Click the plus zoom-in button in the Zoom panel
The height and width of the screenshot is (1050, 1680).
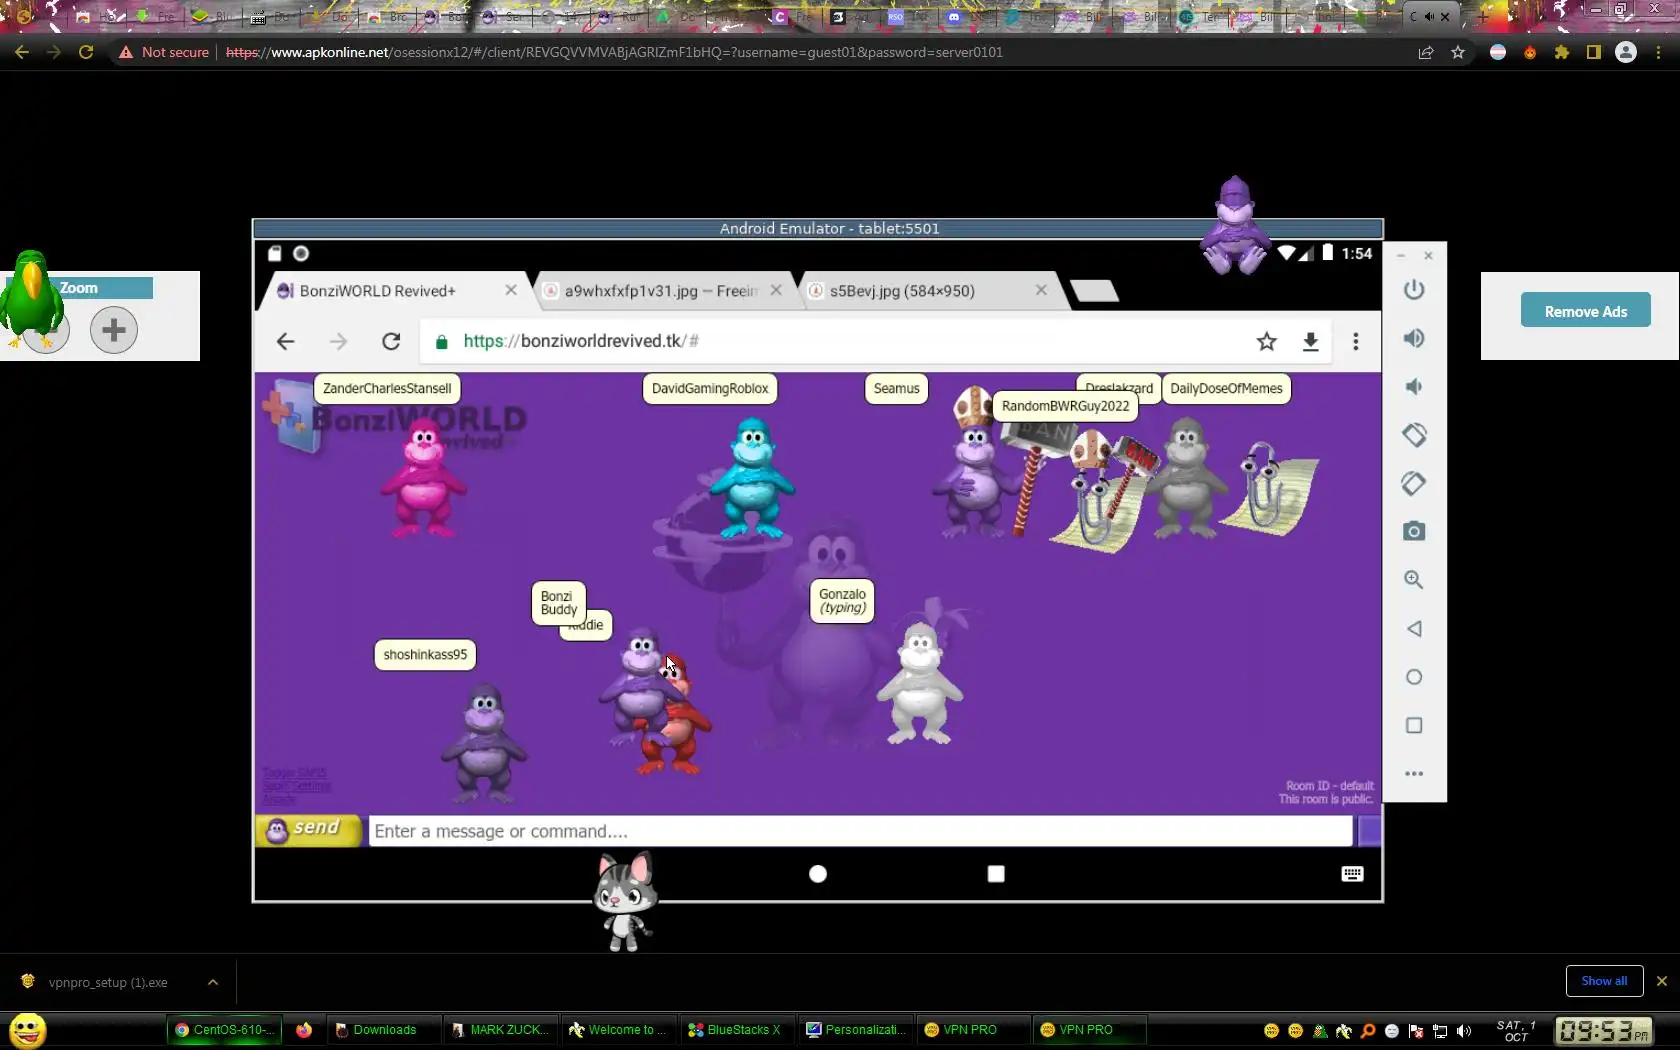(114, 330)
